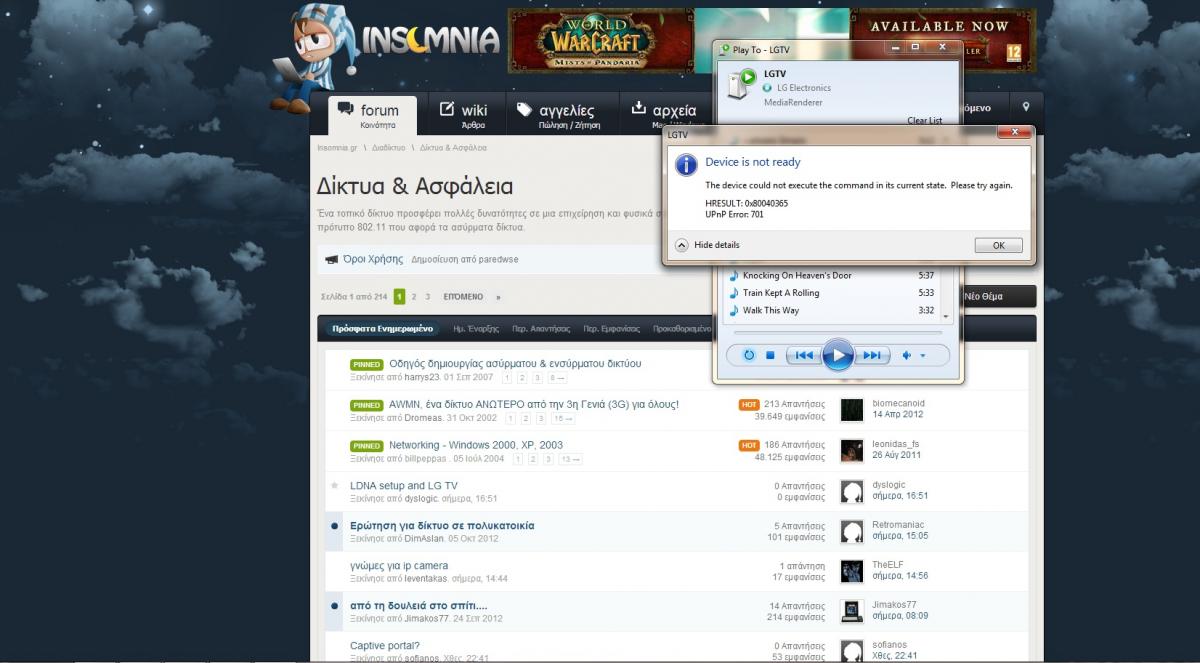Open the sofianos last poster link
This screenshot has height=663, width=1200.
[x=890, y=645]
